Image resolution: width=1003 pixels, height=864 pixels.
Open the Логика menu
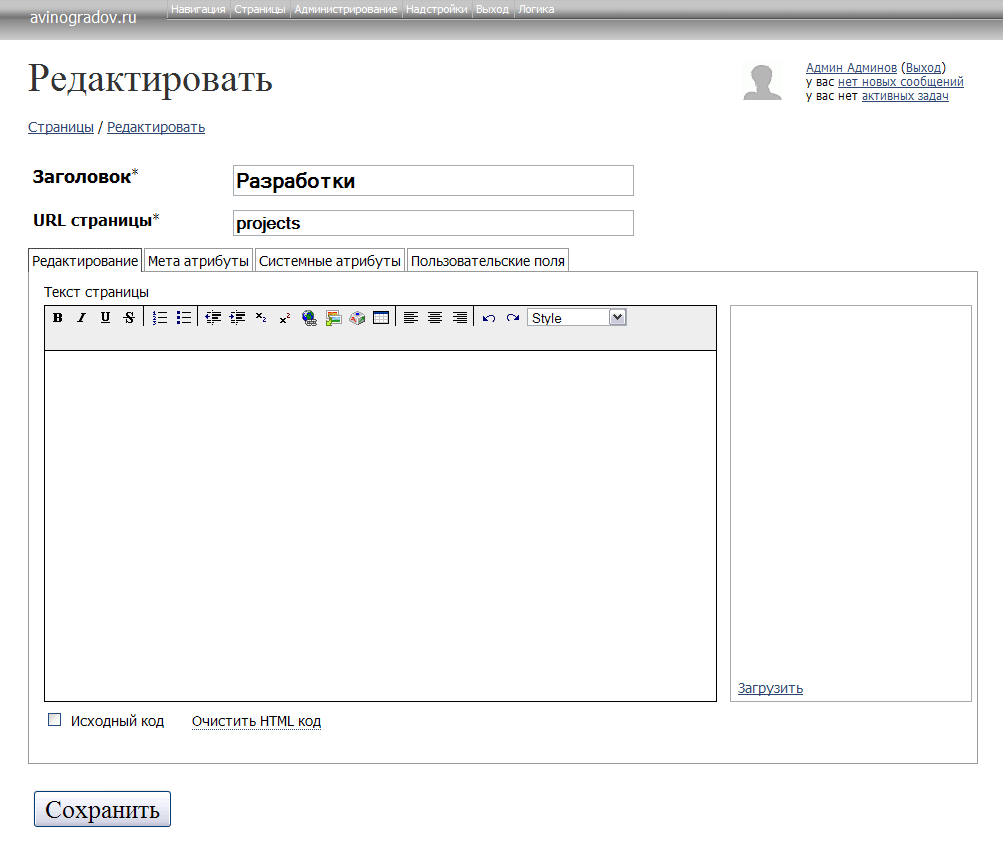point(536,10)
